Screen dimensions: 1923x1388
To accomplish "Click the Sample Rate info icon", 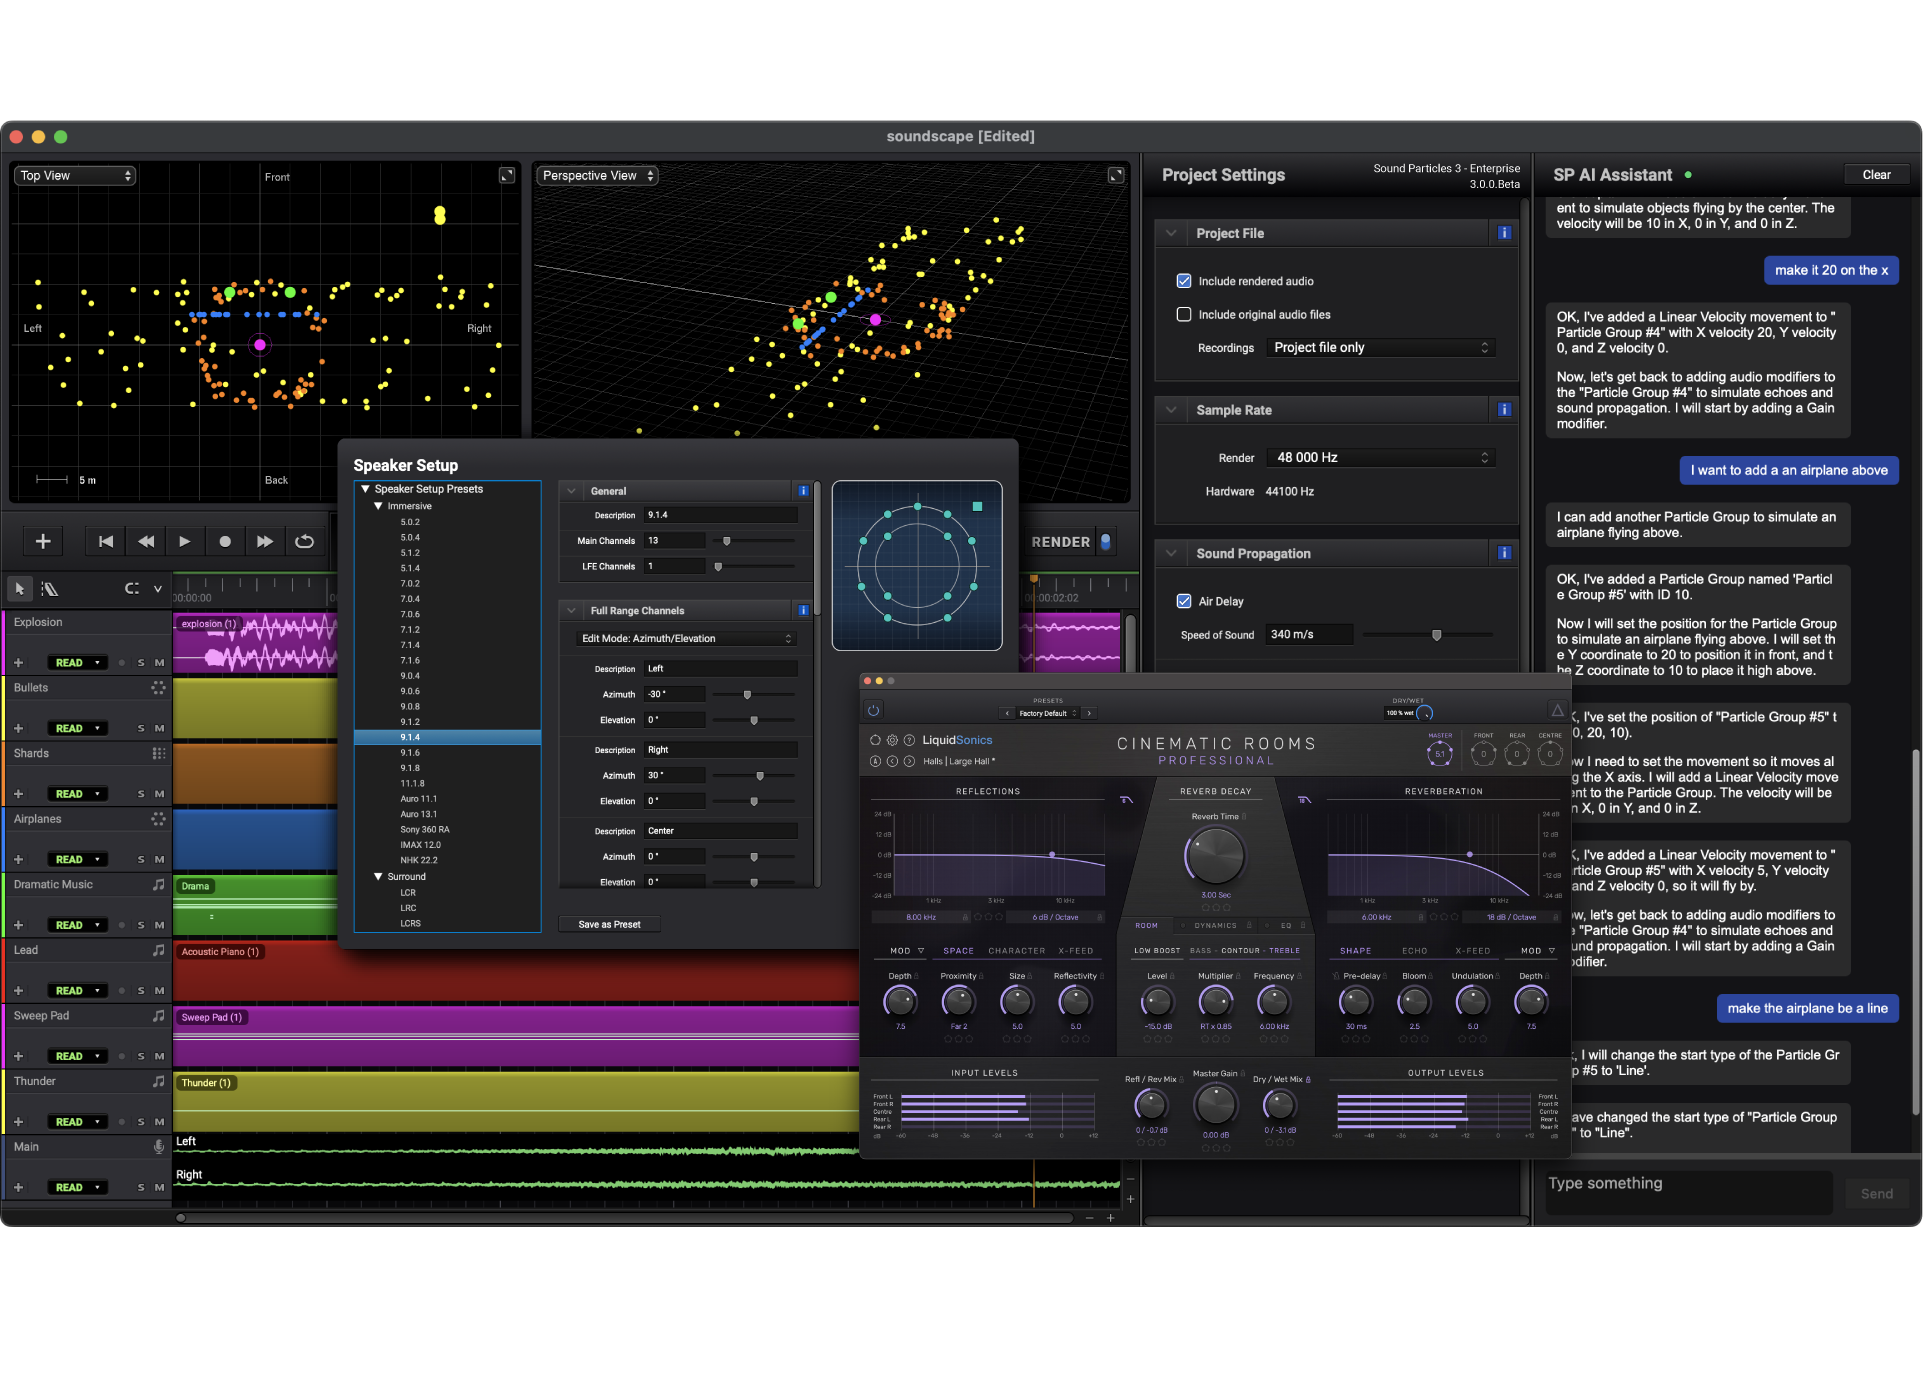I will pyautogui.click(x=1504, y=410).
